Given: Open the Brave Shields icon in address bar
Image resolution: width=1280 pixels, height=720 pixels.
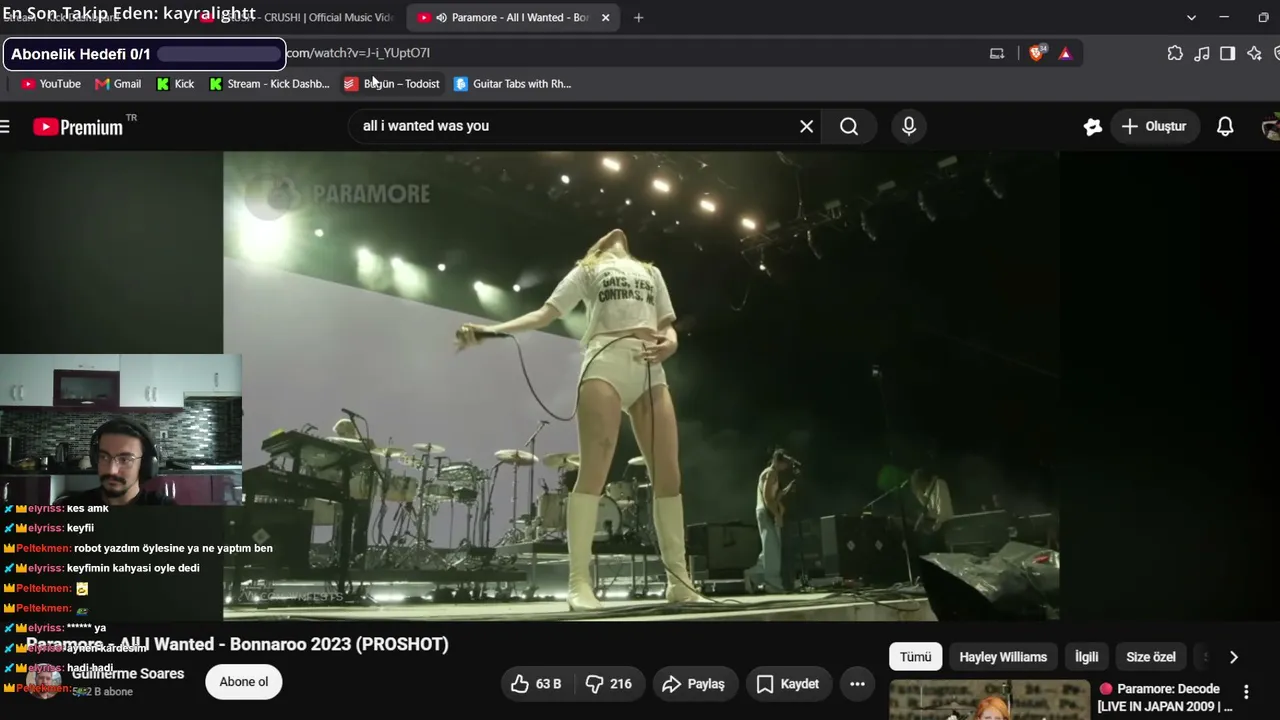Looking at the screenshot, I should tap(1037, 53).
